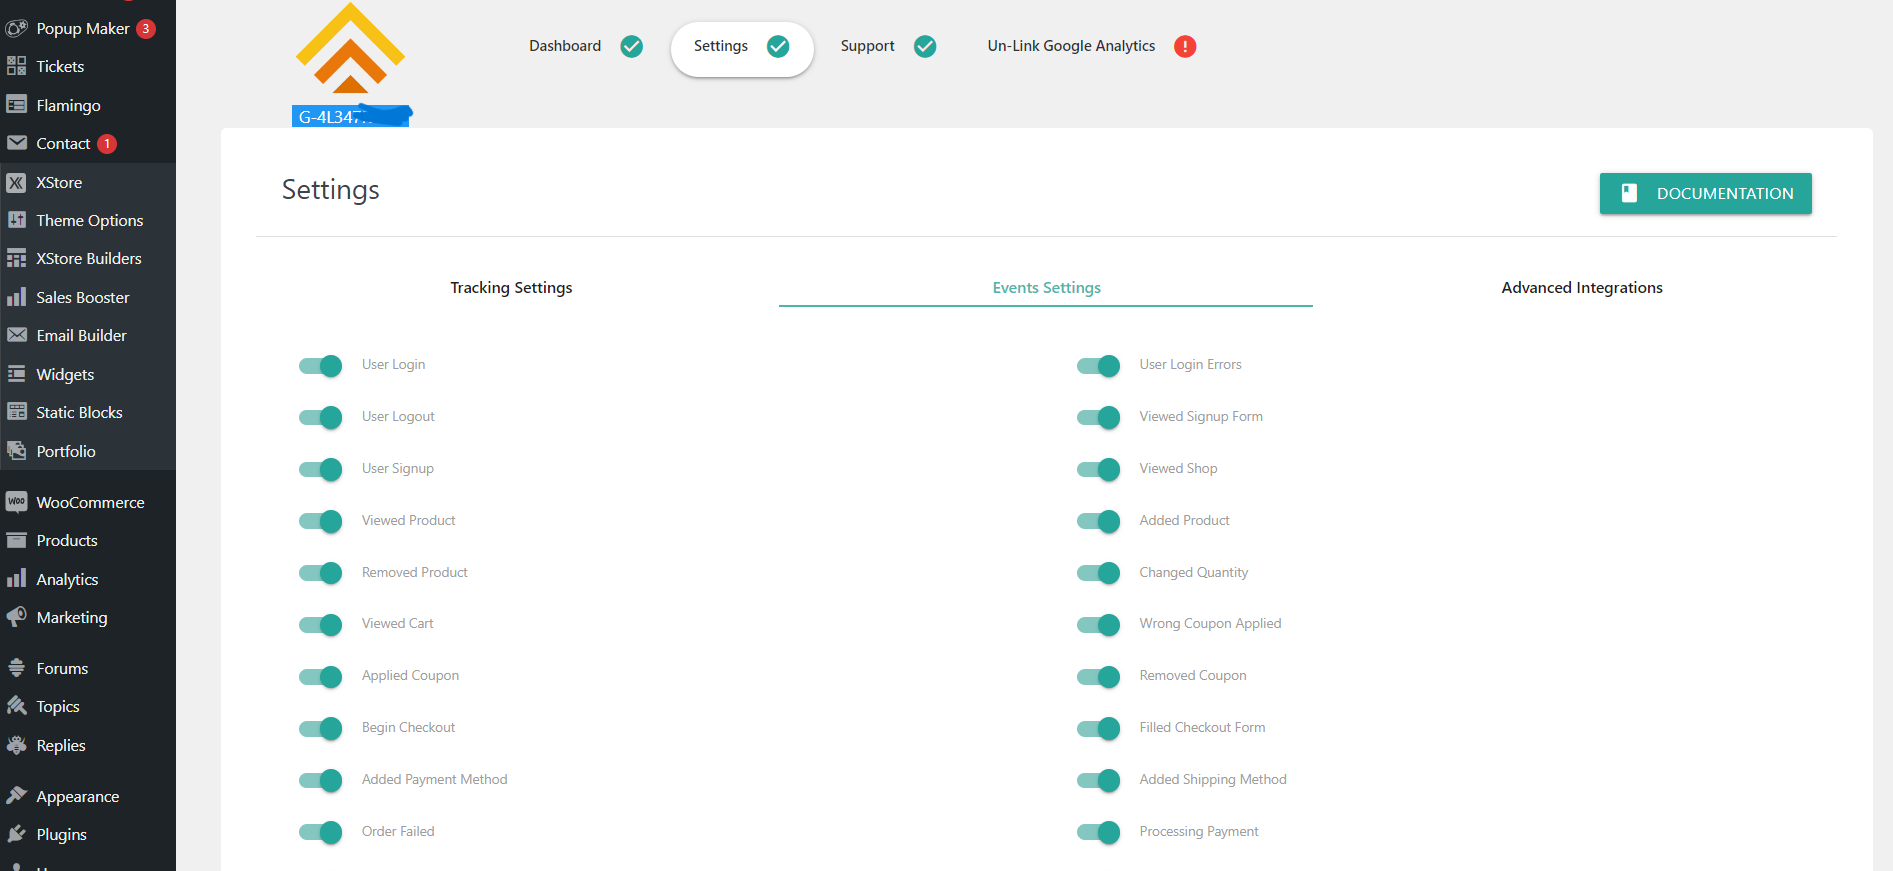1893x871 pixels.
Task: Turn off Processing Payment toggle
Action: pos(1098,832)
